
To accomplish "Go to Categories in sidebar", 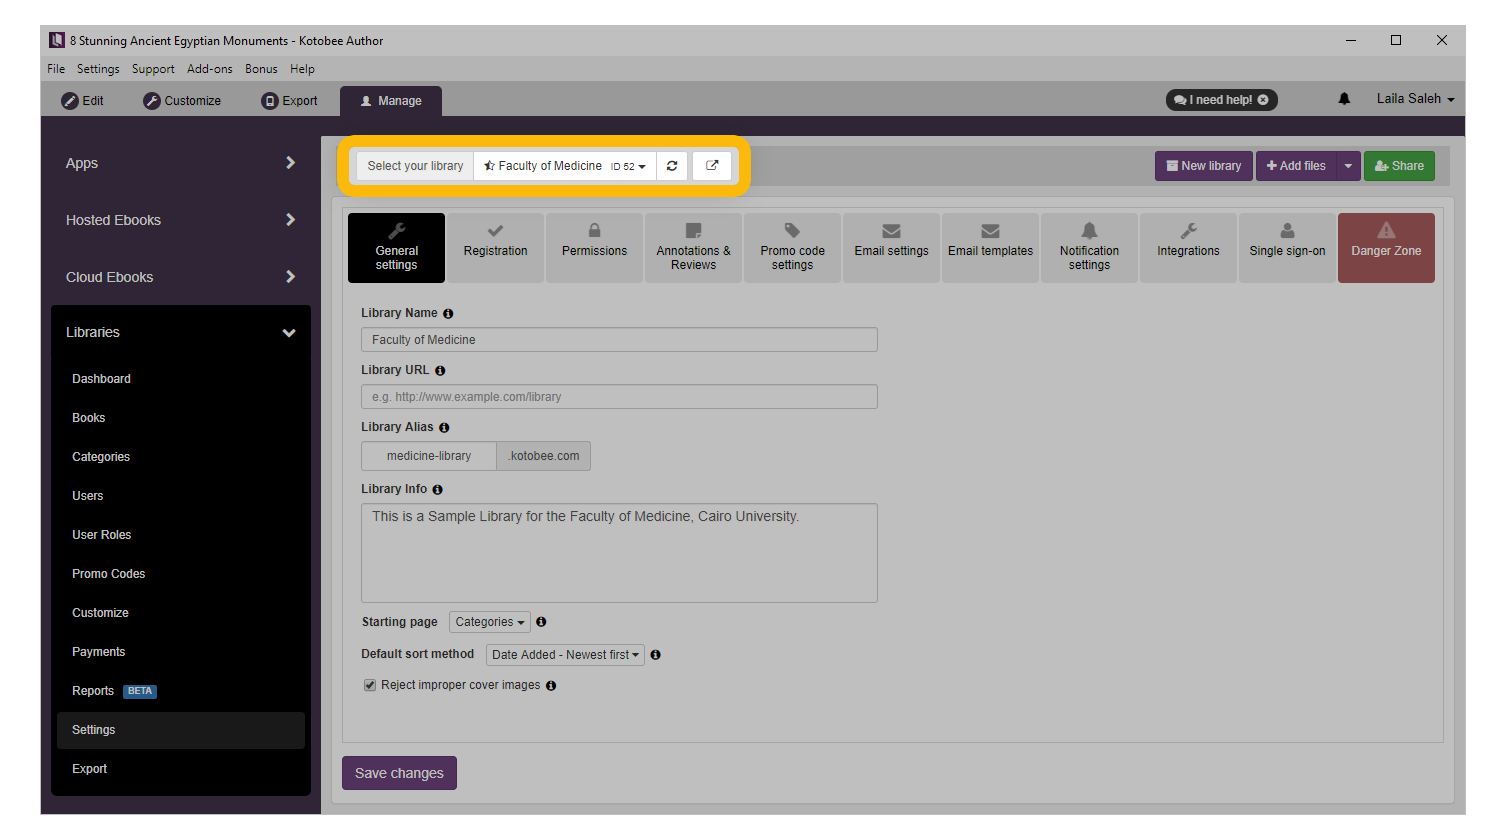I will coord(181,457).
